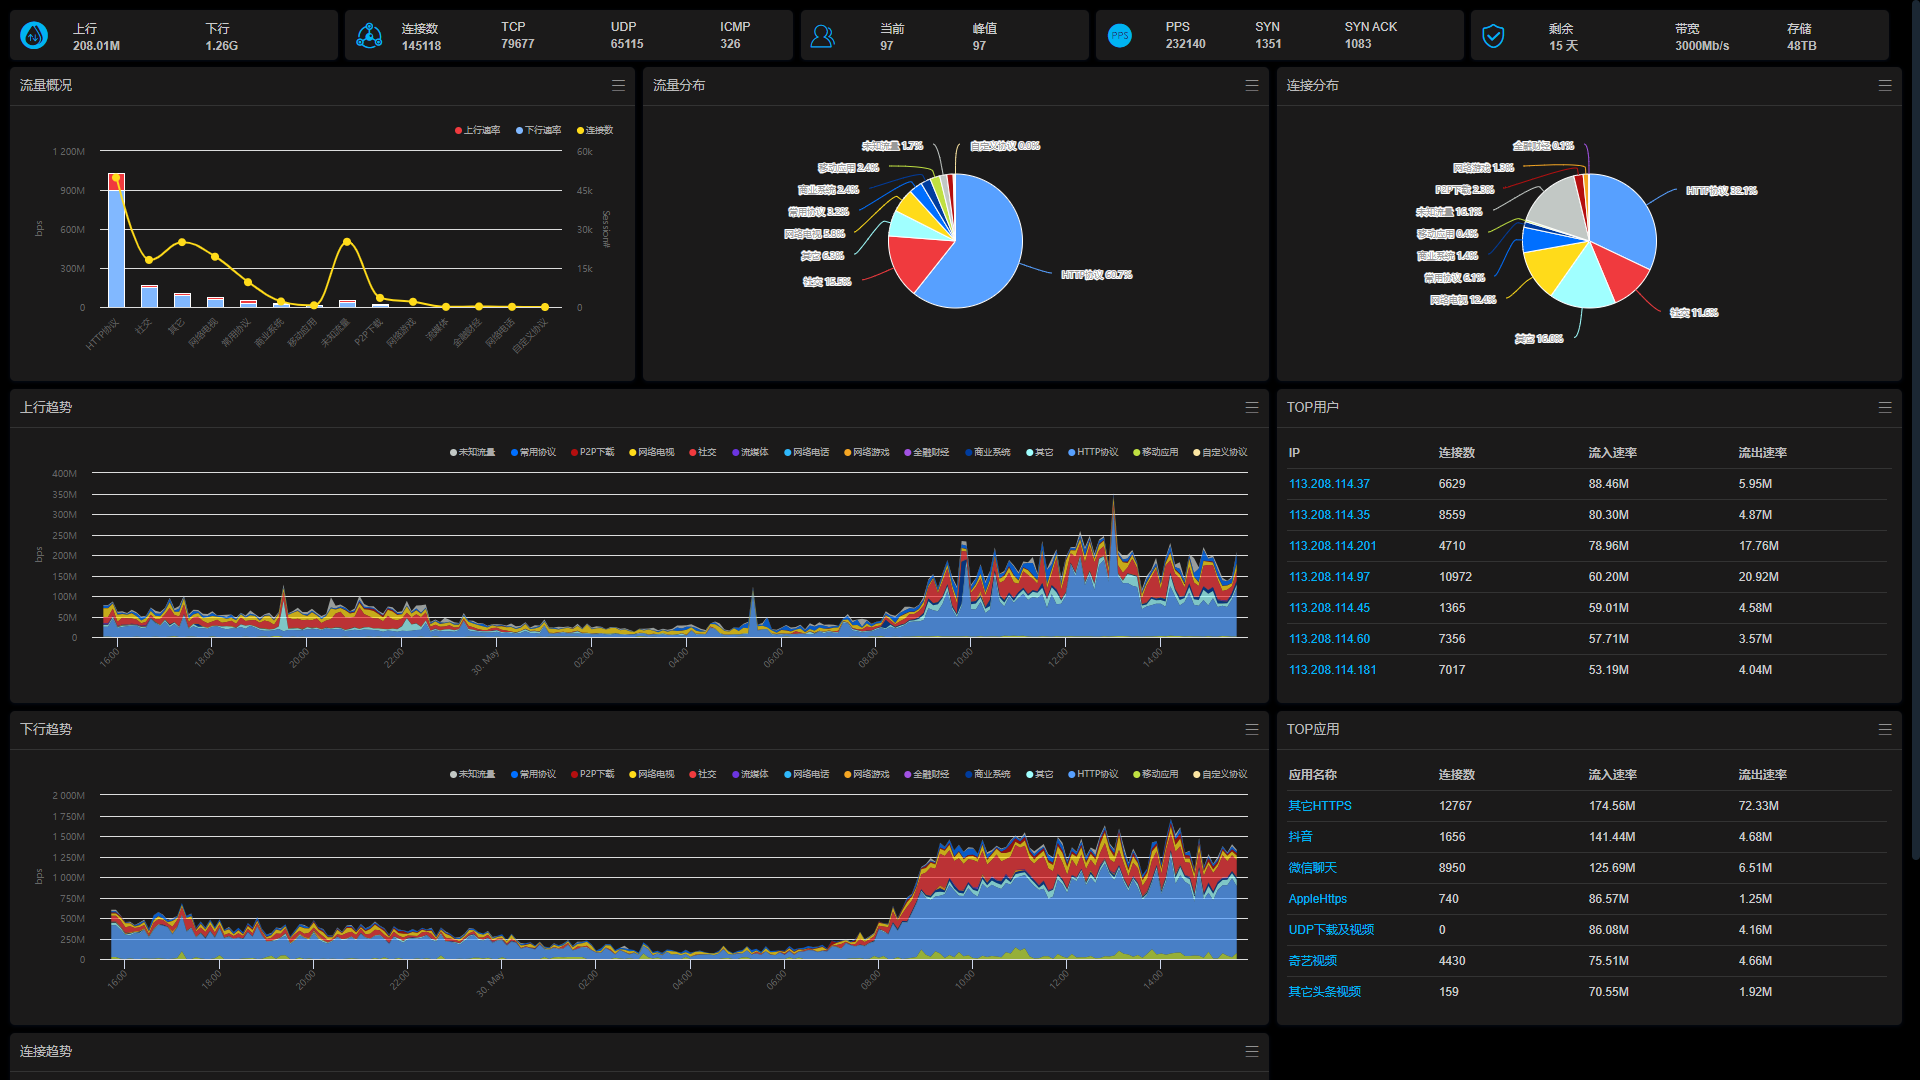The width and height of the screenshot is (1920, 1080).
Task: Open the 其它头条视频 application link
Action: pos(1324,992)
